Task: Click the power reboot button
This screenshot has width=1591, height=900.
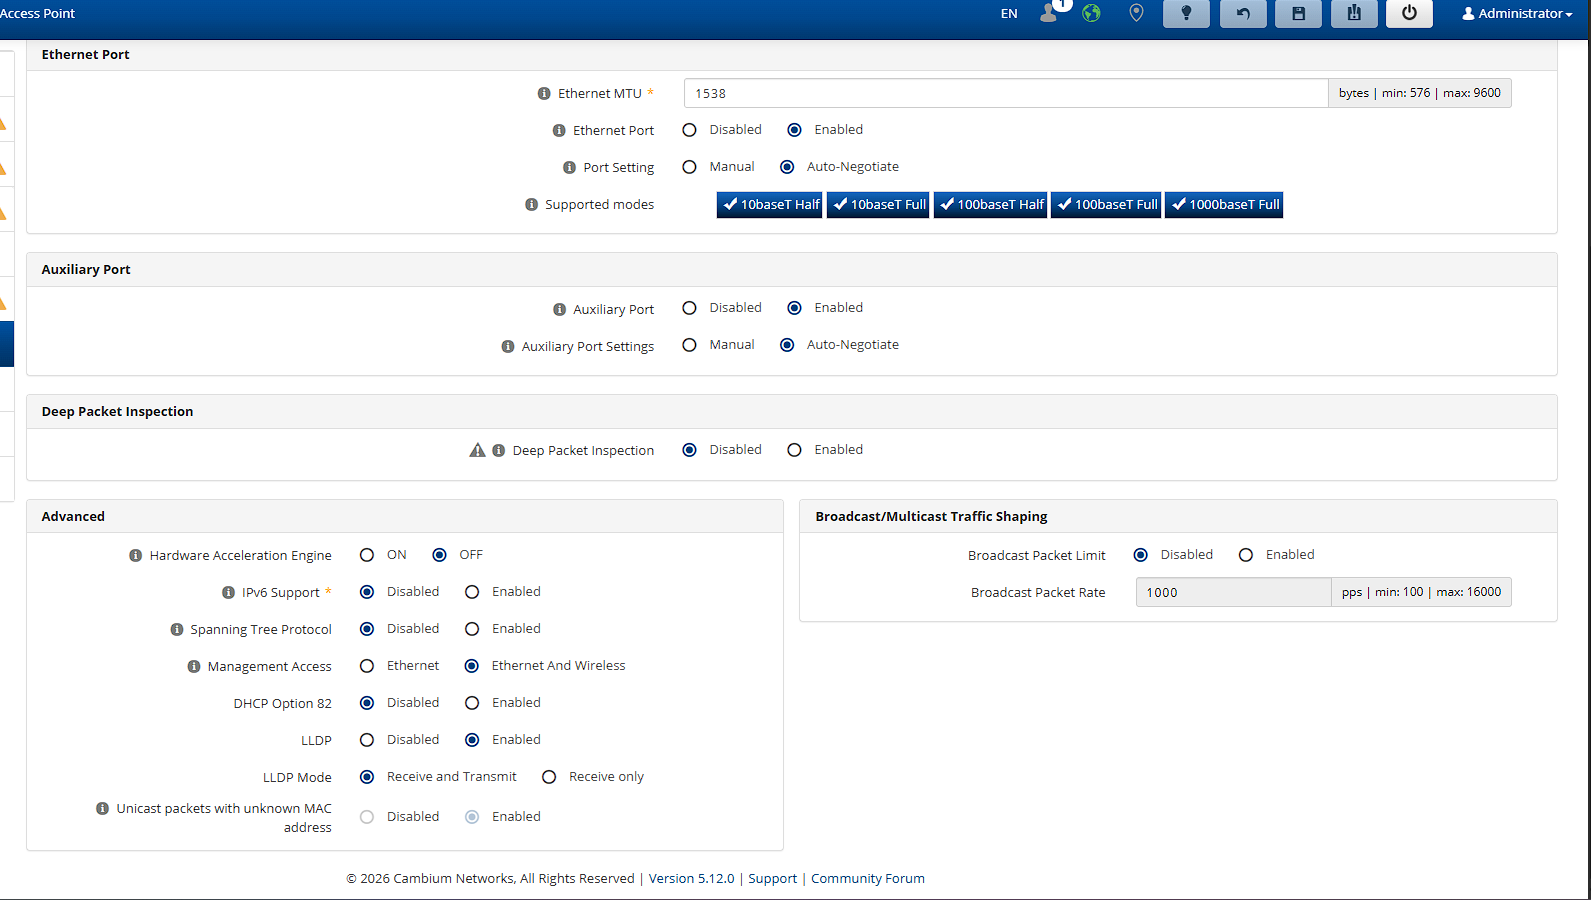Action: click(x=1409, y=13)
